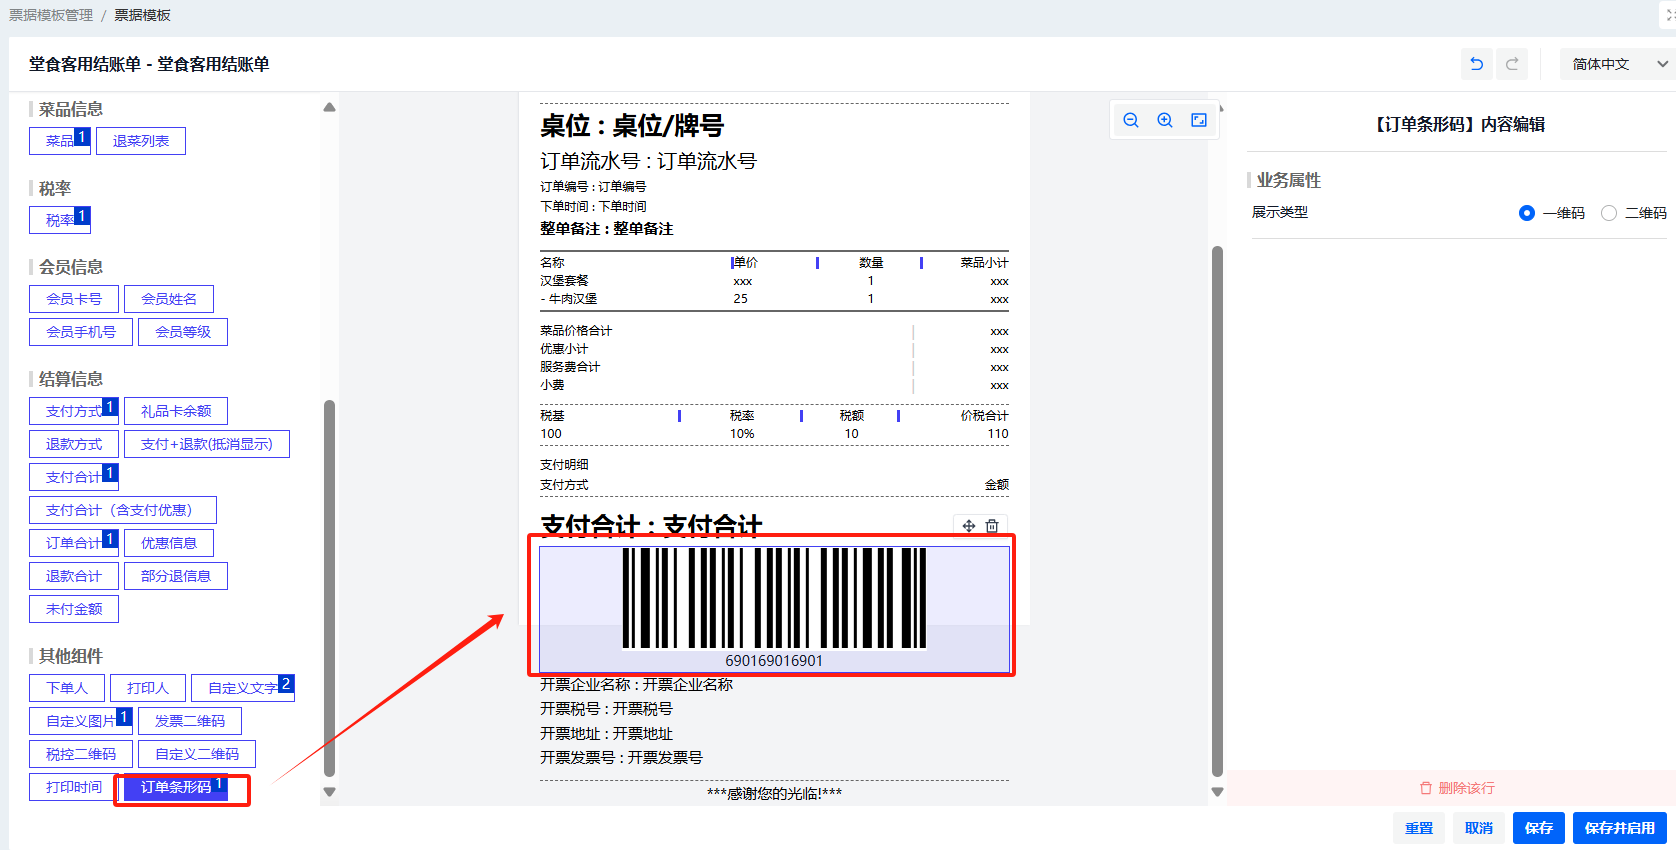Image resolution: width=1676 pixels, height=850 pixels.
Task: Click the 取消 button
Action: pos(1479,828)
